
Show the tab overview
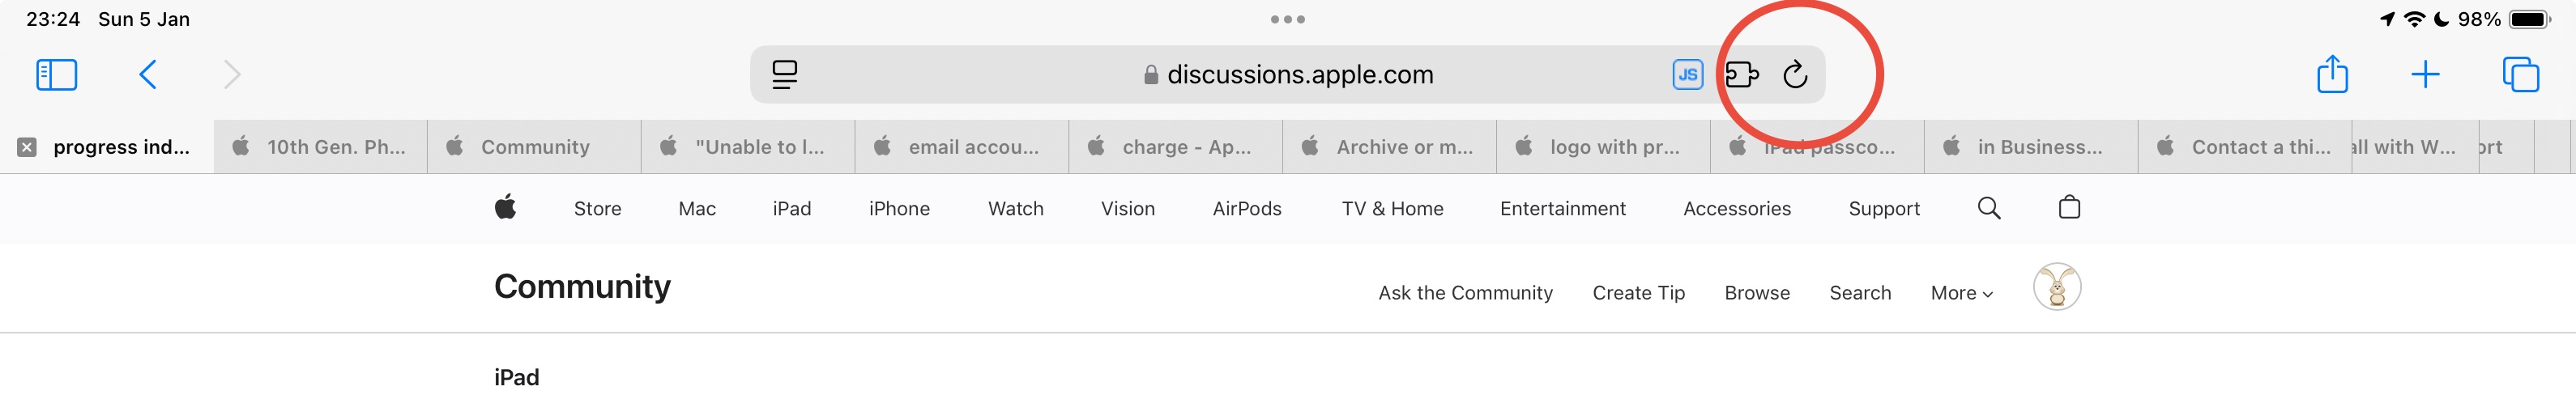[2520, 75]
